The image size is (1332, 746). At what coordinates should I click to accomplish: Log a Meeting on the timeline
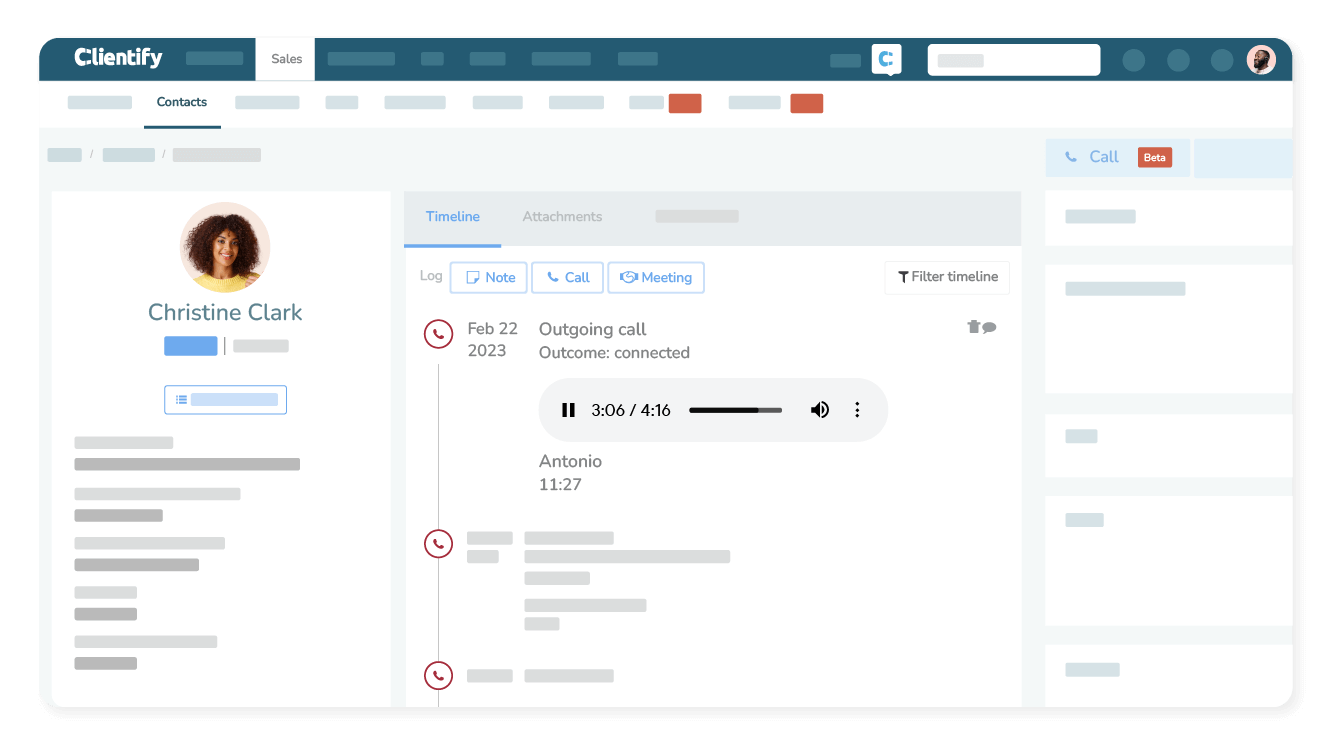[656, 277]
